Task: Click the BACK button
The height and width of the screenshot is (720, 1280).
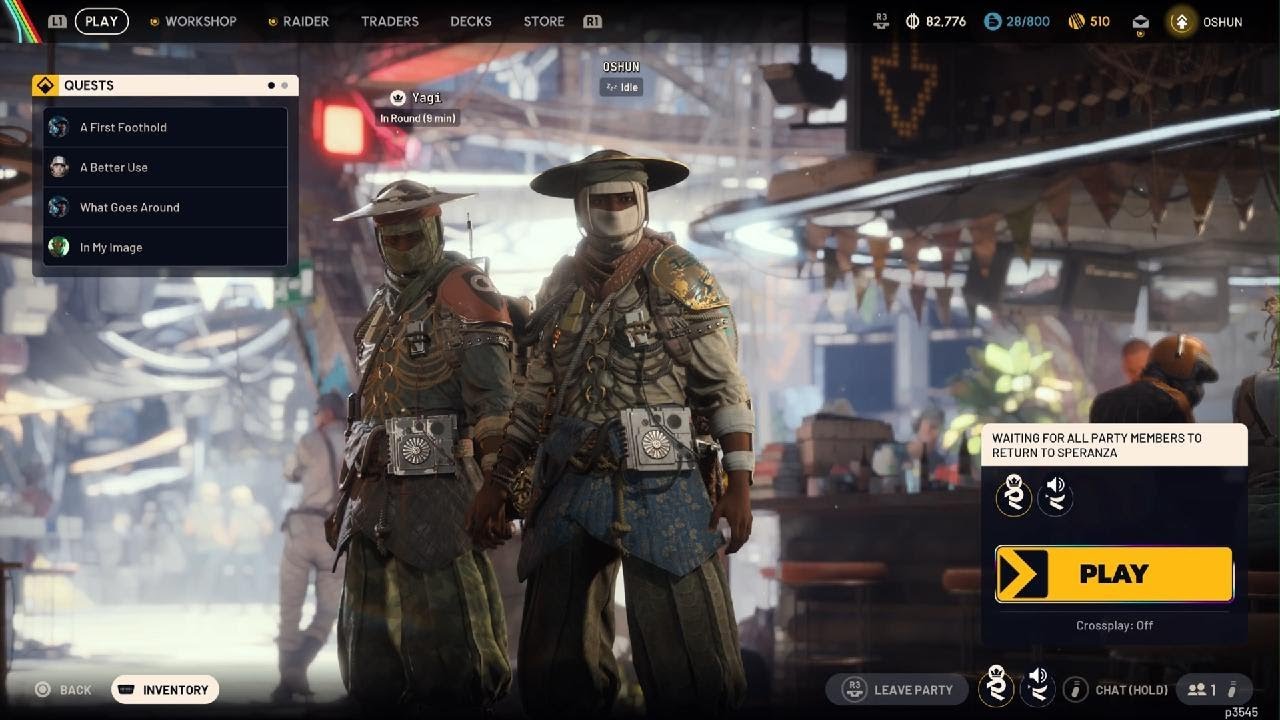Action: coord(63,690)
